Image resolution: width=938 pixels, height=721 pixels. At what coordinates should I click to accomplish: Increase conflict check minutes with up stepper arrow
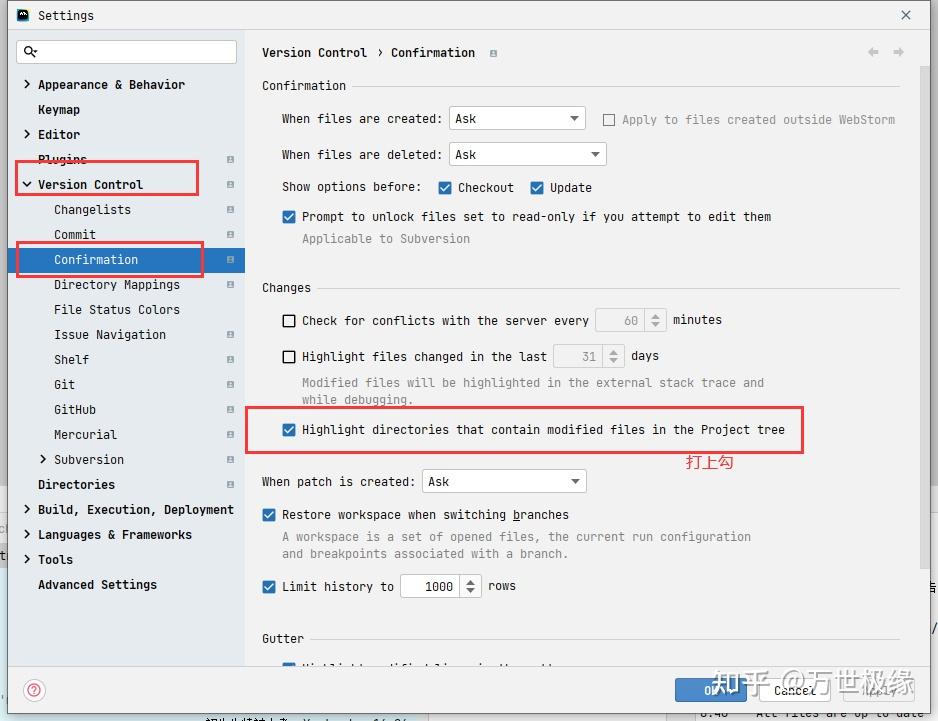click(657, 314)
